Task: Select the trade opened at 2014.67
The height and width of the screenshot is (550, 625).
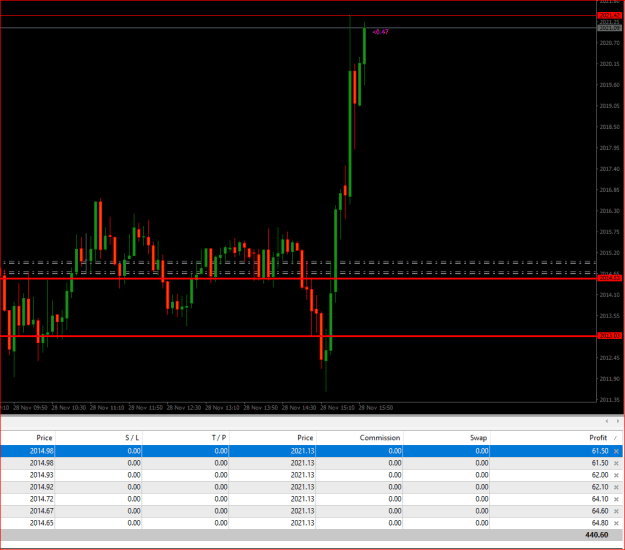Action: [x=311, y=511]
